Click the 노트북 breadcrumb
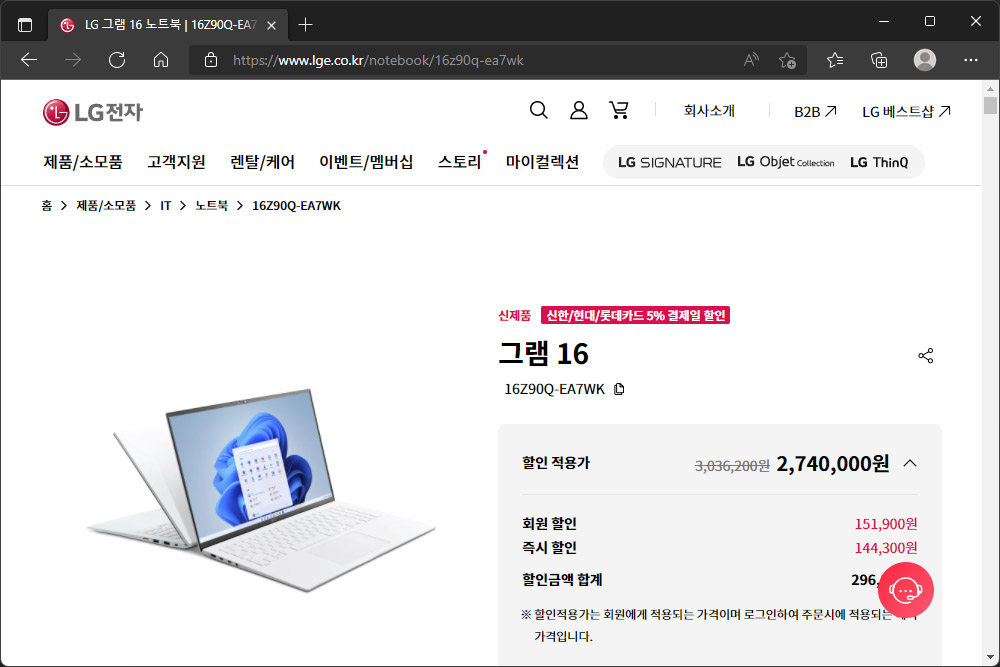1000x667 pixels. tap(211, 205)
